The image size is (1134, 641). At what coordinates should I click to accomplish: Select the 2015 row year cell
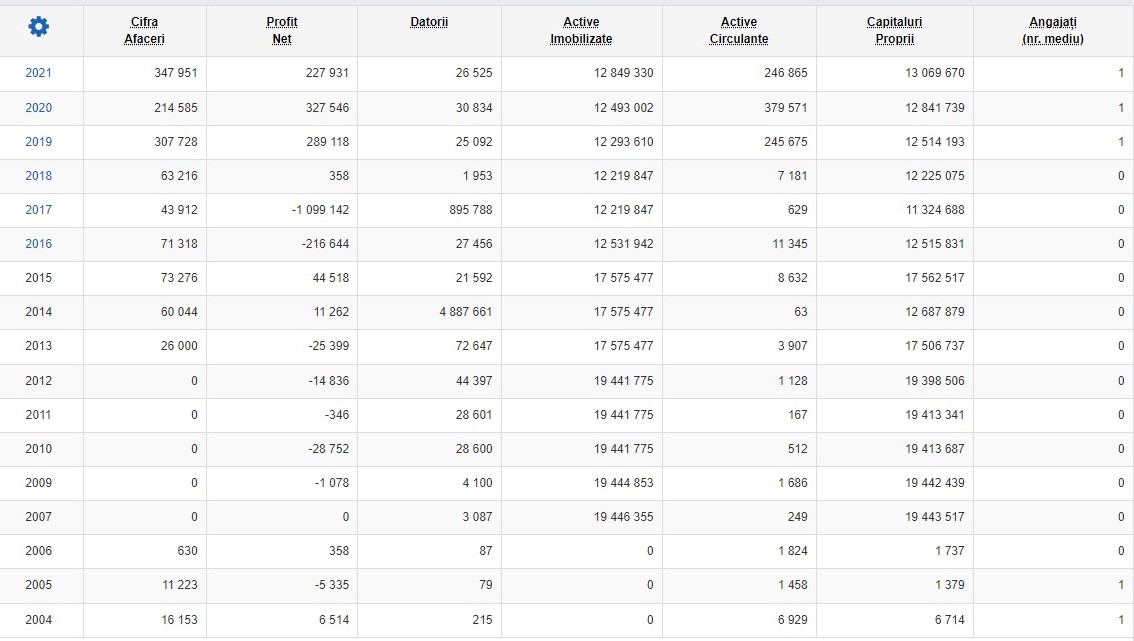tap(38, 278)
